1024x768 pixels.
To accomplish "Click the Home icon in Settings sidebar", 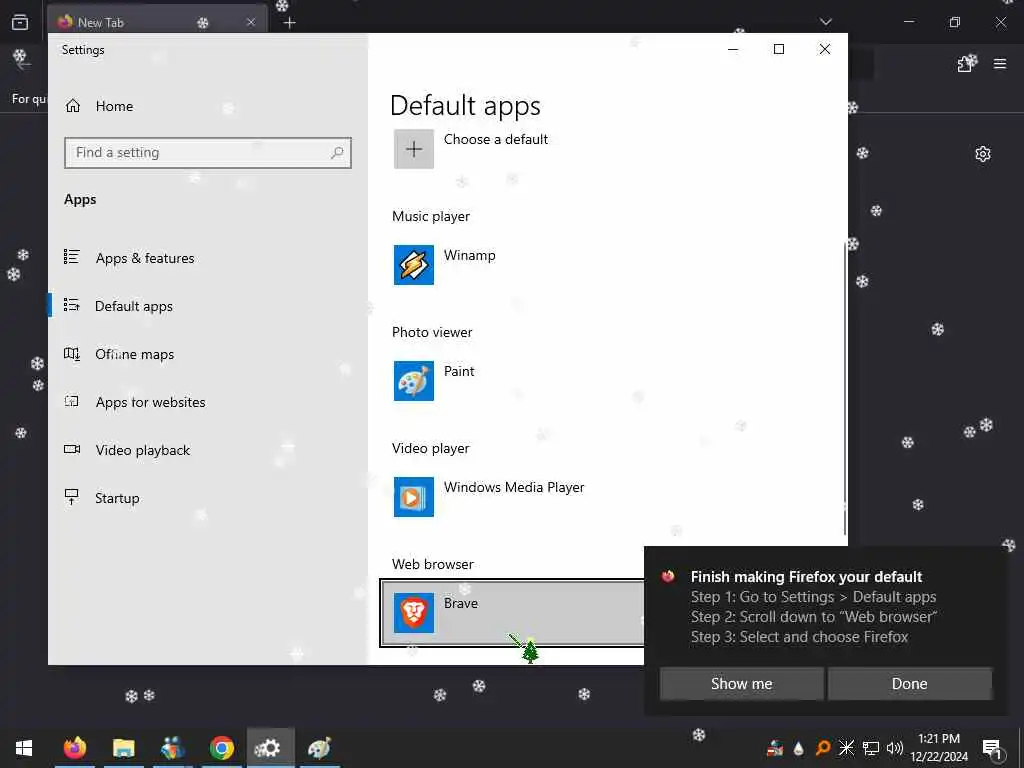I will [x=72, y=106].
